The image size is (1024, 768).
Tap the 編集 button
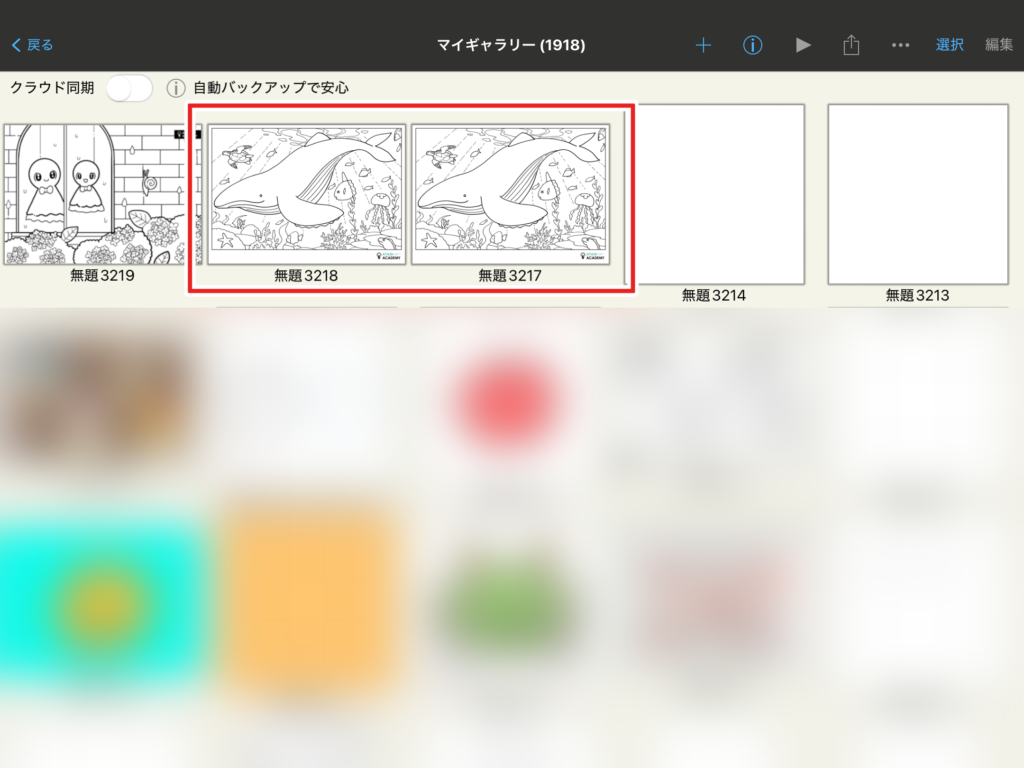[x=998, y=45]
